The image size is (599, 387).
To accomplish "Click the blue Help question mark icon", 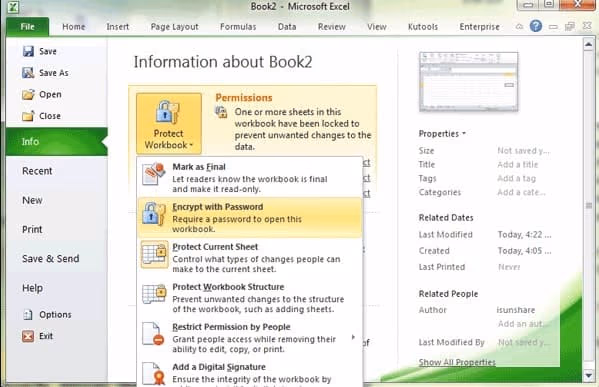I will 536,26.
